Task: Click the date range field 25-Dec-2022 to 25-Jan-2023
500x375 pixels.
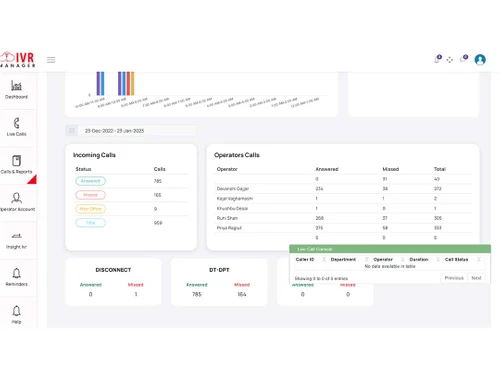Action: (137, 131)
